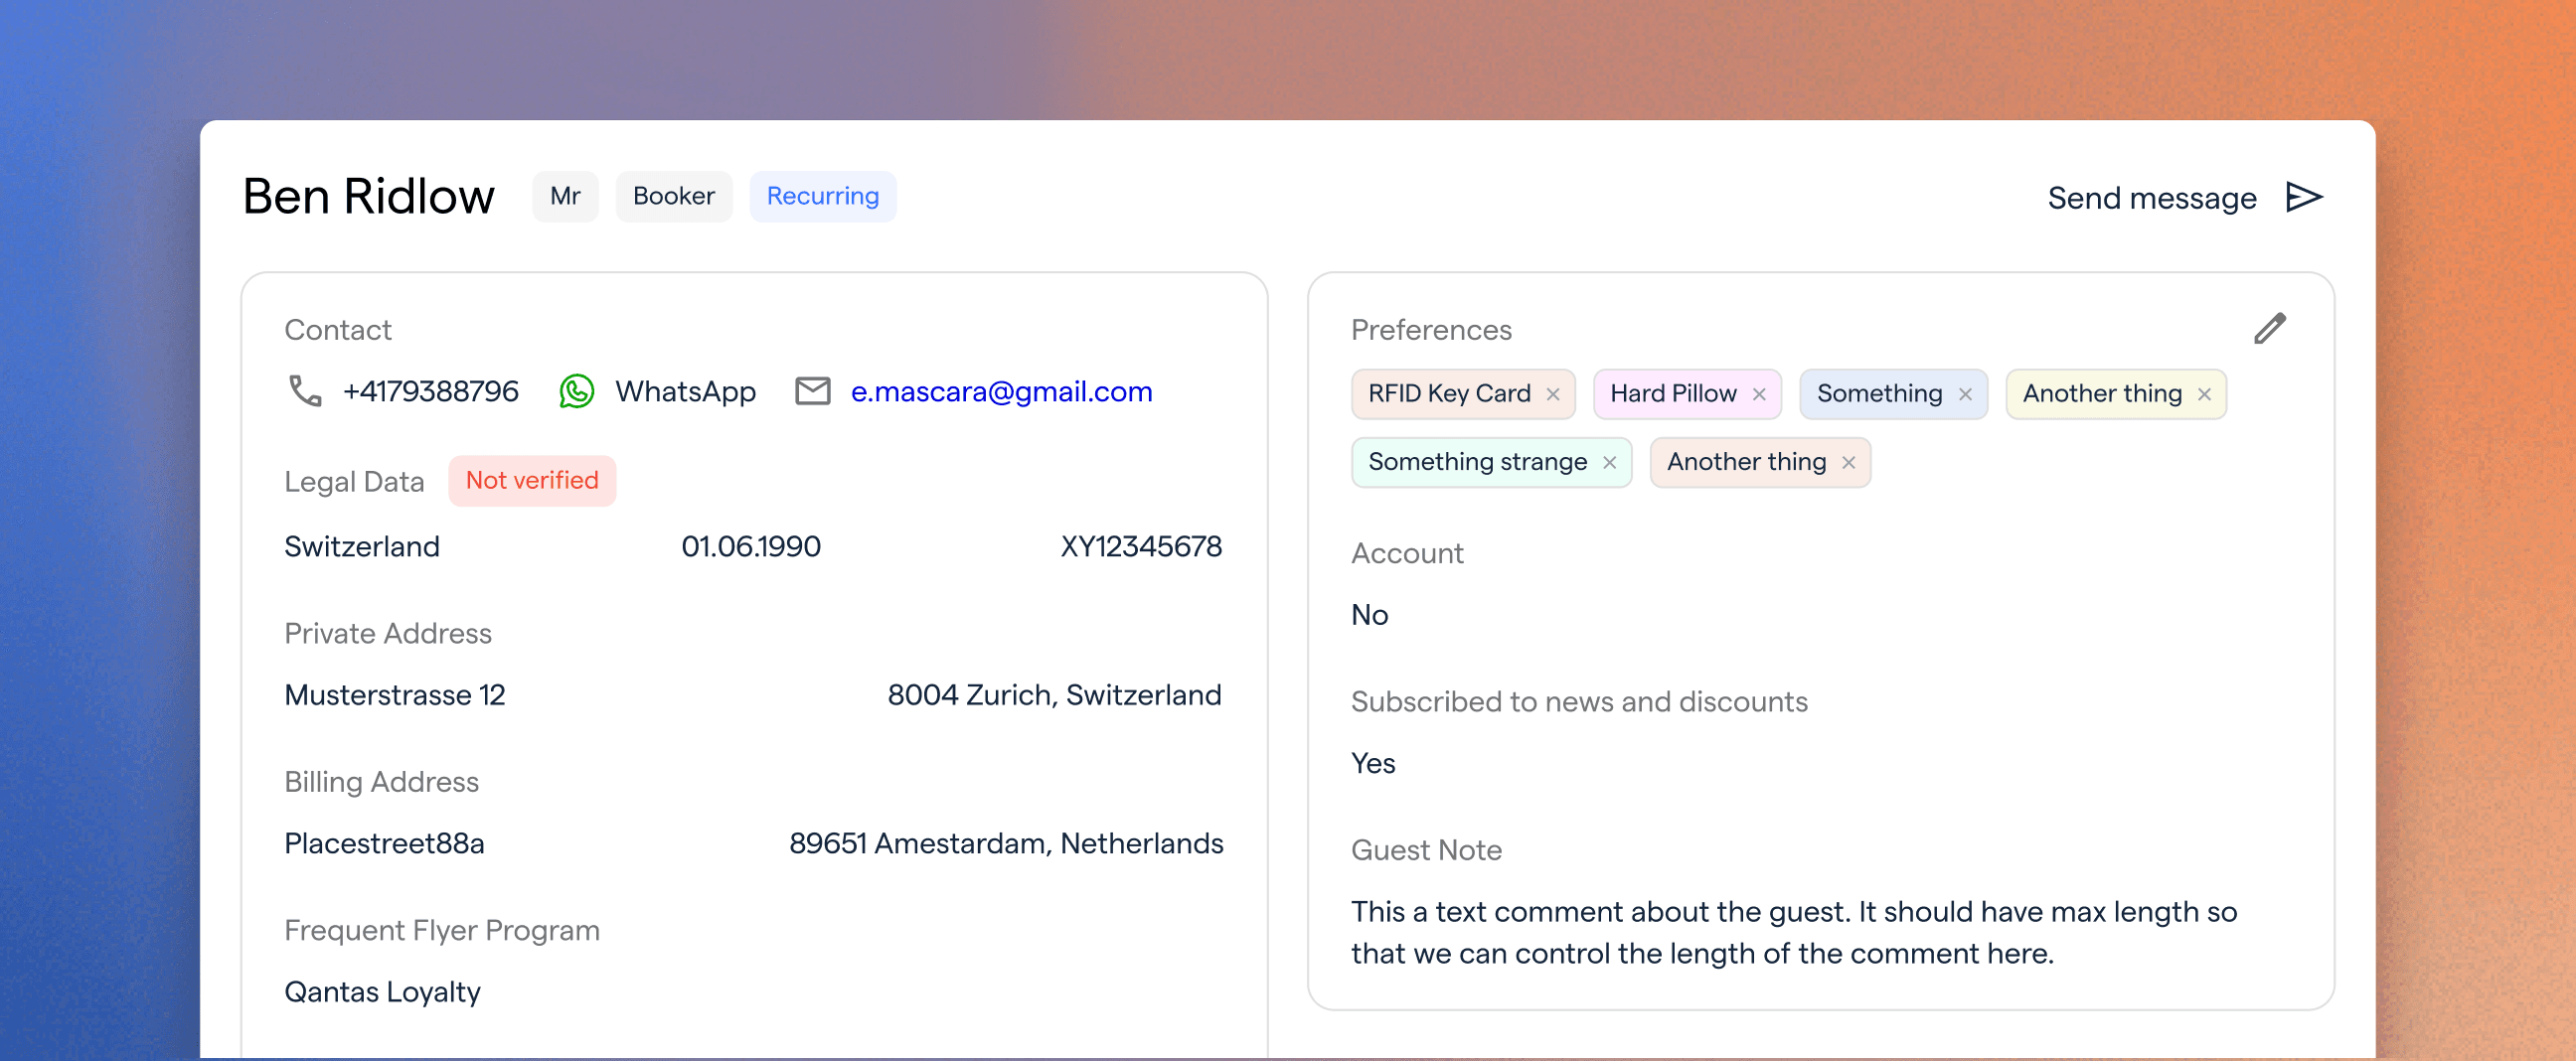Open the WhatsApp logo icon

[x=577, y=391]
